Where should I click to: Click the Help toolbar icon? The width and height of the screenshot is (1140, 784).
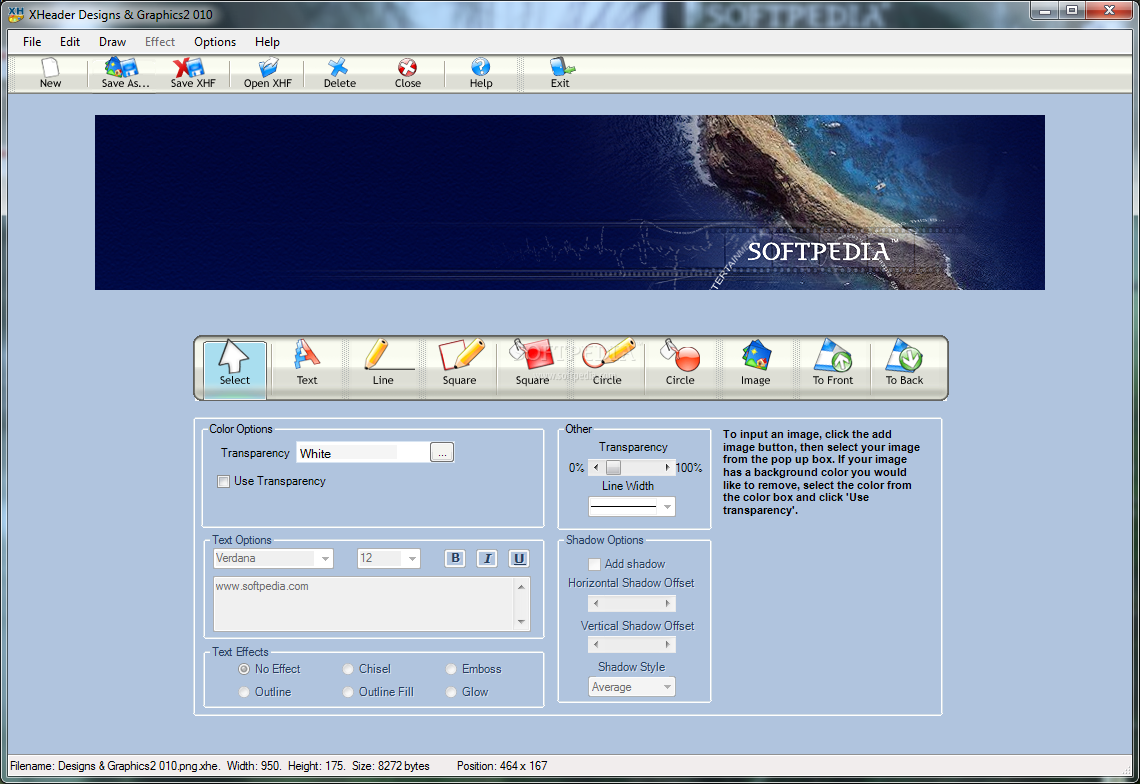[481, 73]
